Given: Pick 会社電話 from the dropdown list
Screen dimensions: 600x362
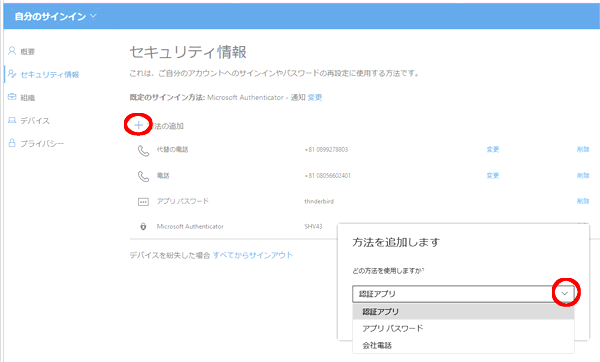Looking at the screenshot, I should tap(463, 345).
